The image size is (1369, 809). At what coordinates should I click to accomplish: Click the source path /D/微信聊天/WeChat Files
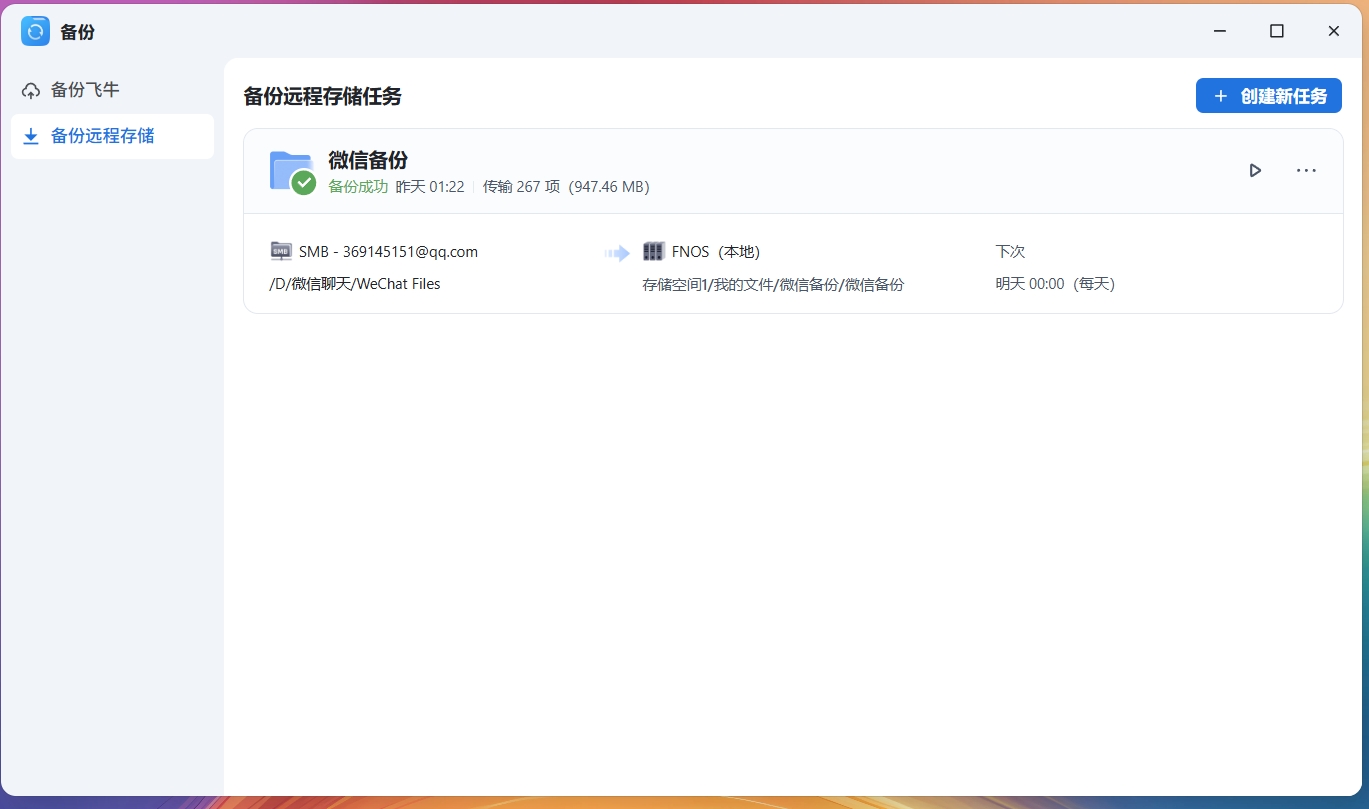pos(355,284)
